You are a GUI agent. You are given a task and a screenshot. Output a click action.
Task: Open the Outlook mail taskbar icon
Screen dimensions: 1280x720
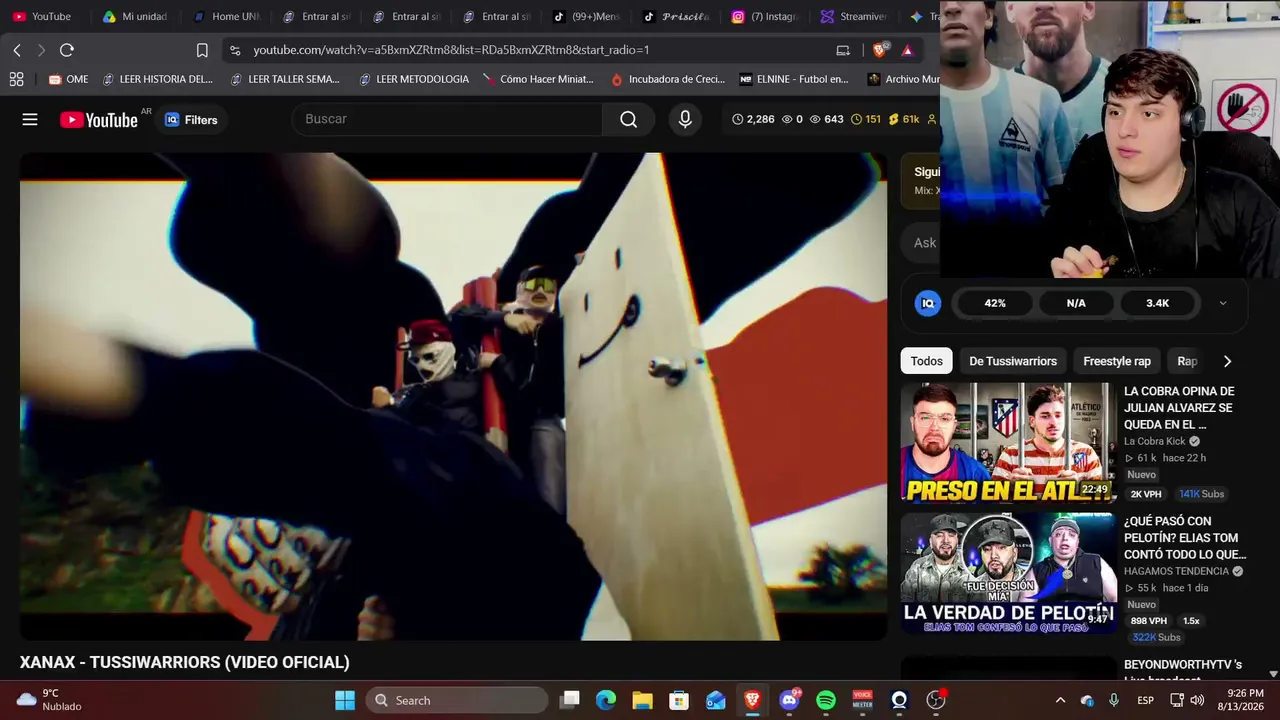[x=716, y=700]
